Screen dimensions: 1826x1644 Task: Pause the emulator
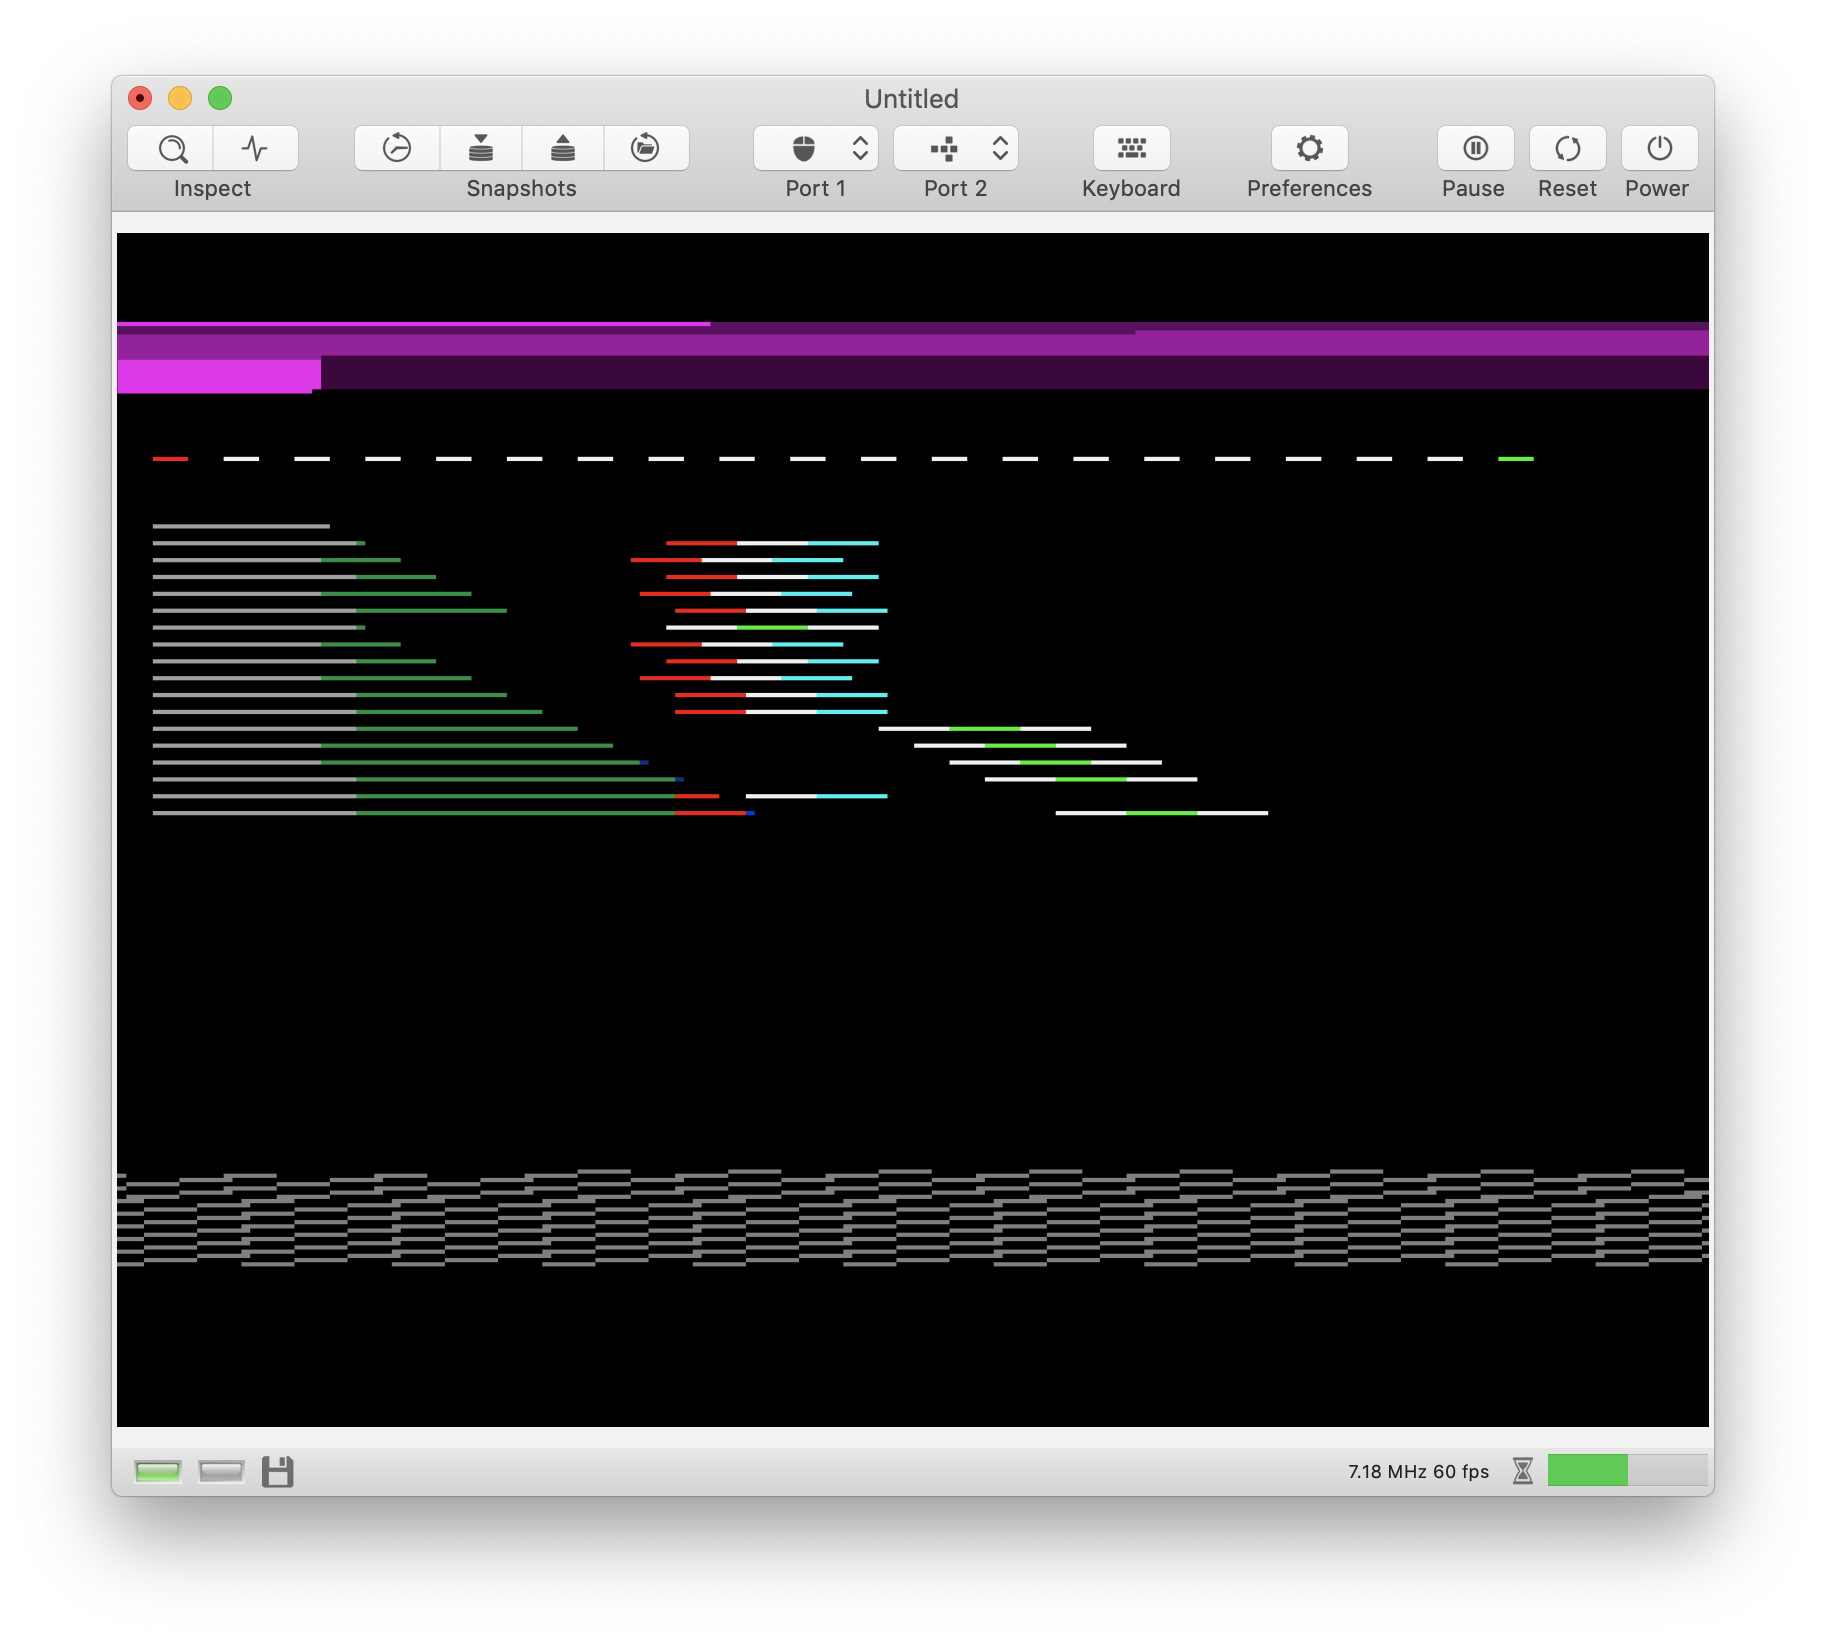click(1475, 149)
